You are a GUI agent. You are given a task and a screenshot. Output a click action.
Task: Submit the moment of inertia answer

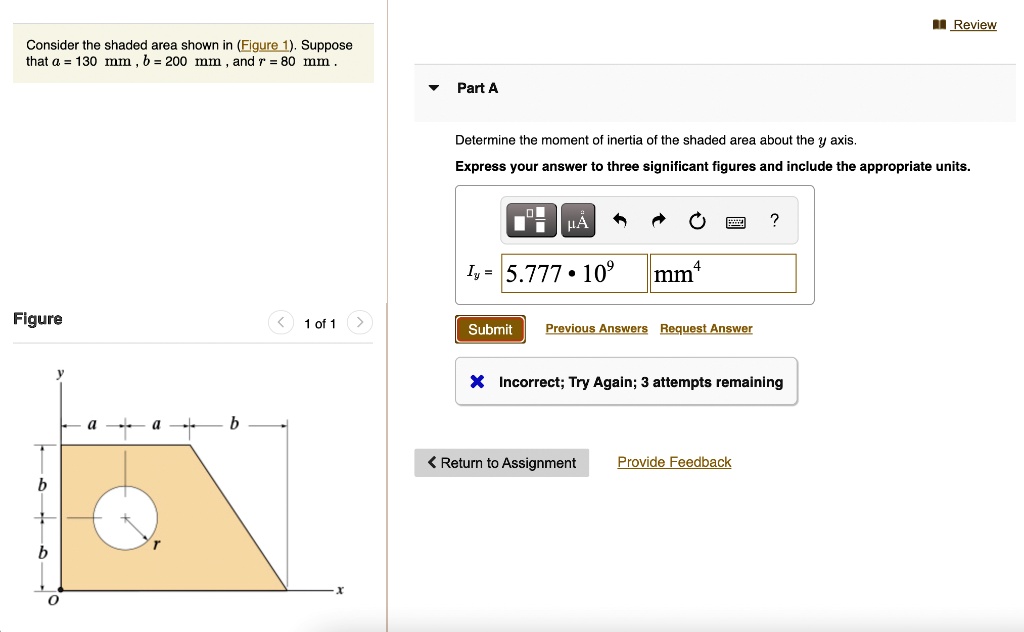click(x=489, y=329)
